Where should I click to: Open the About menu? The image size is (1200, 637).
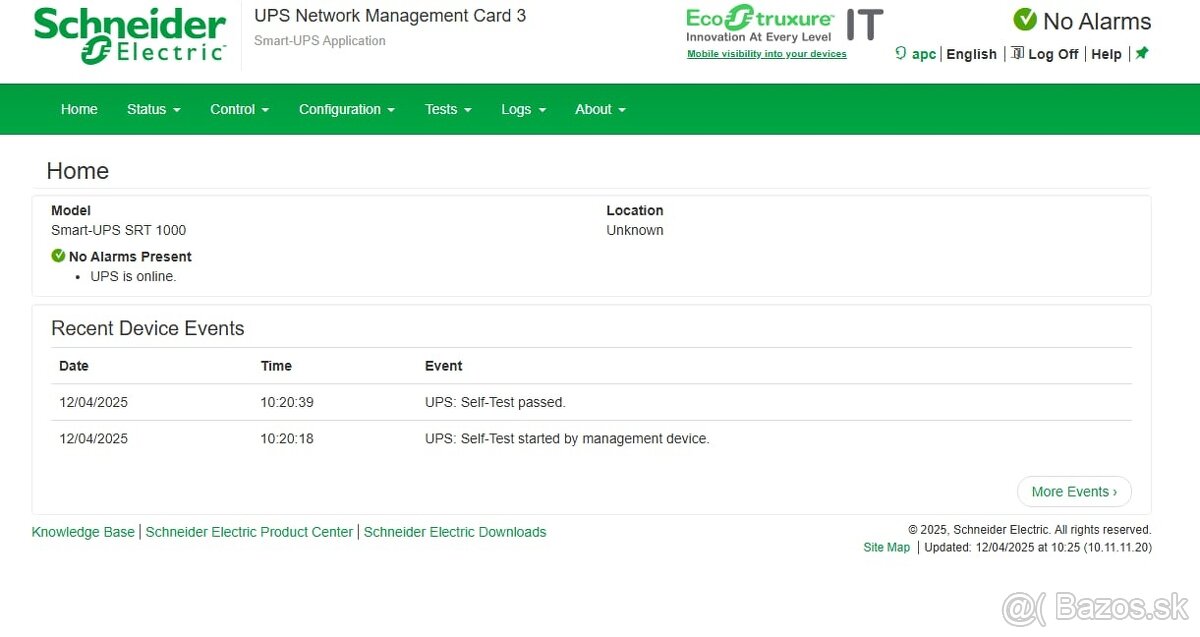(x=600, y=109)
